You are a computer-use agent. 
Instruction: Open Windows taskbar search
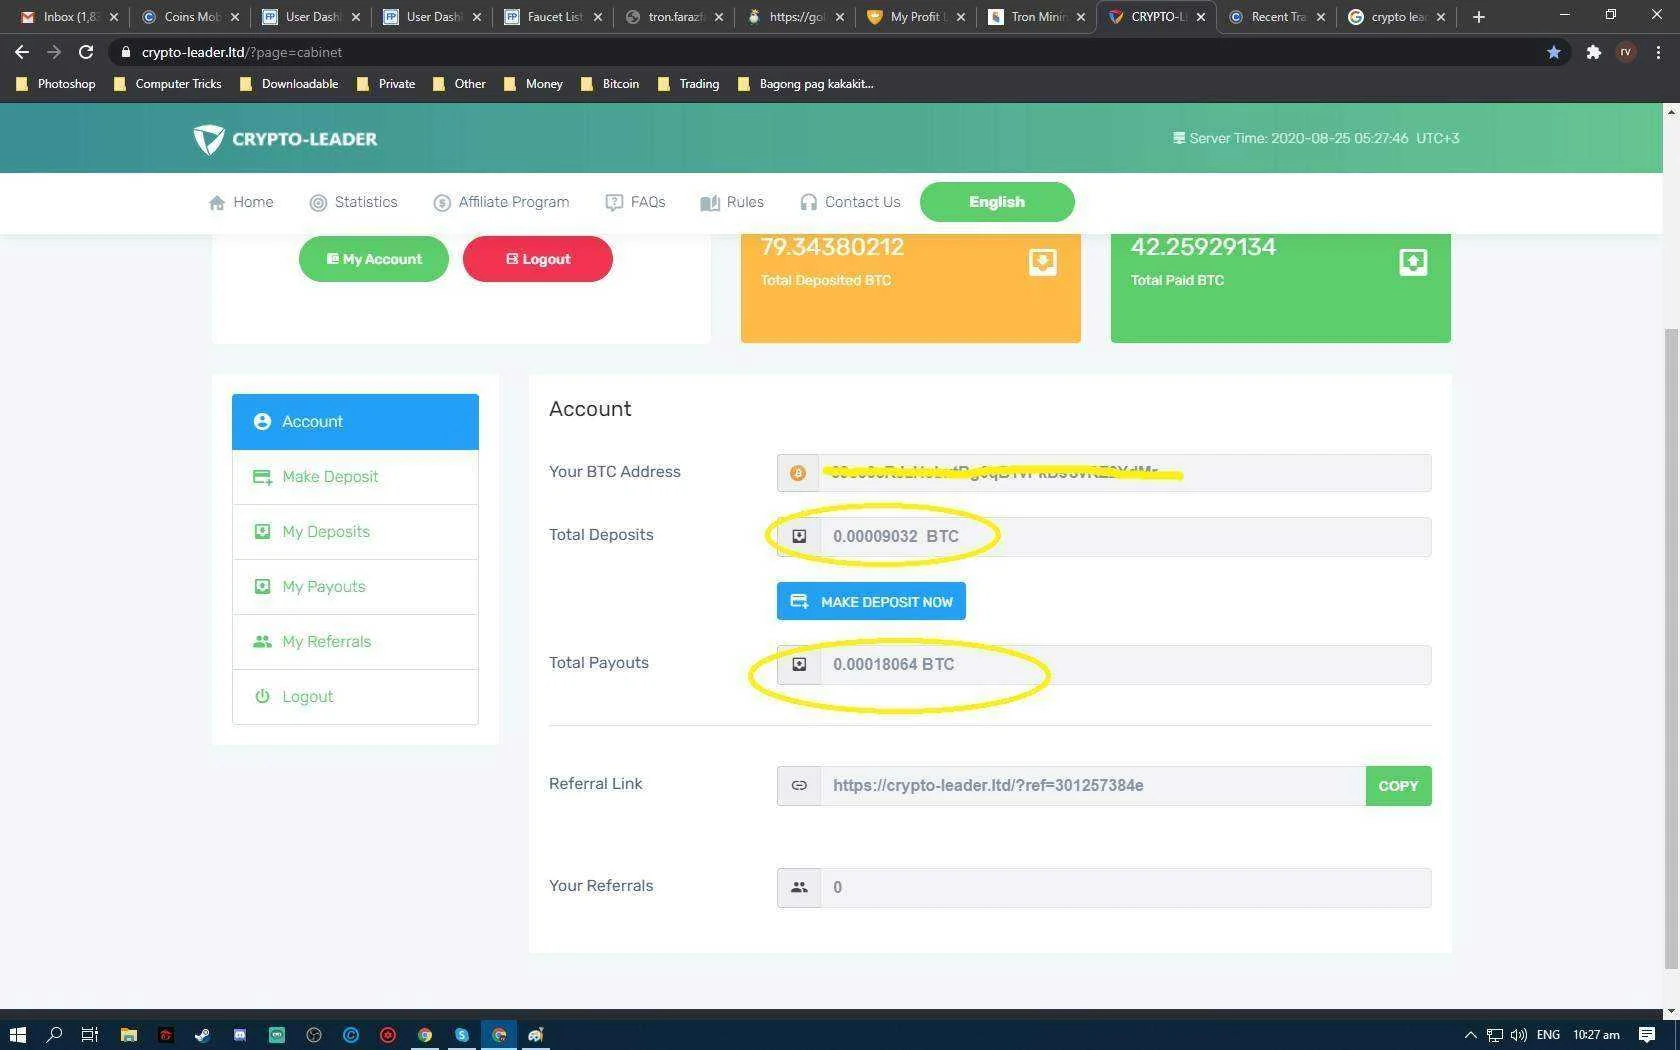click(54, 1034)
